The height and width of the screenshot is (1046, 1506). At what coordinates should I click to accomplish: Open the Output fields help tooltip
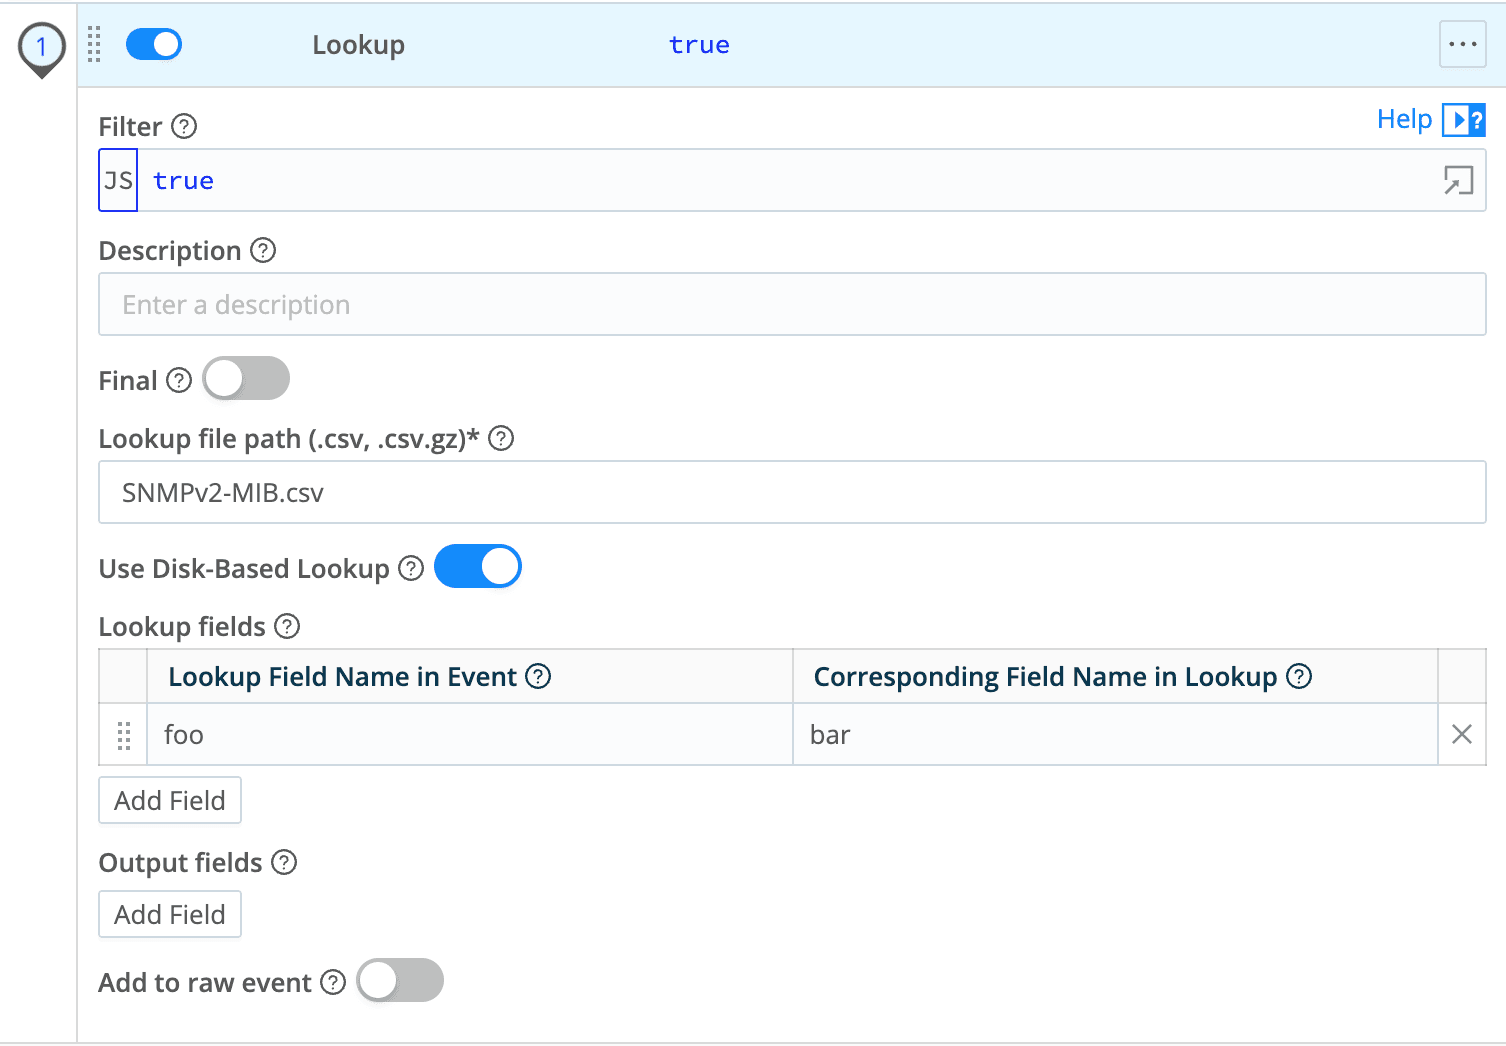click(x=283, y=863)
